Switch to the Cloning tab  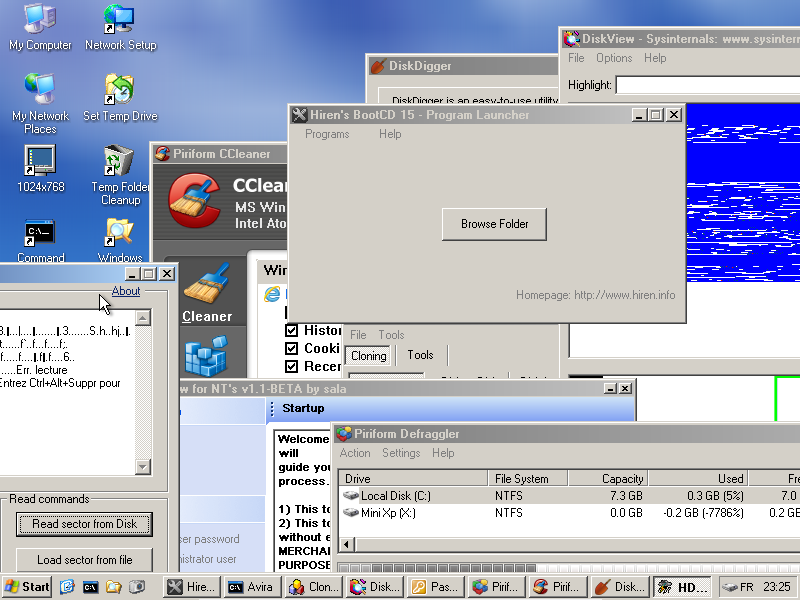coord(368,356)
